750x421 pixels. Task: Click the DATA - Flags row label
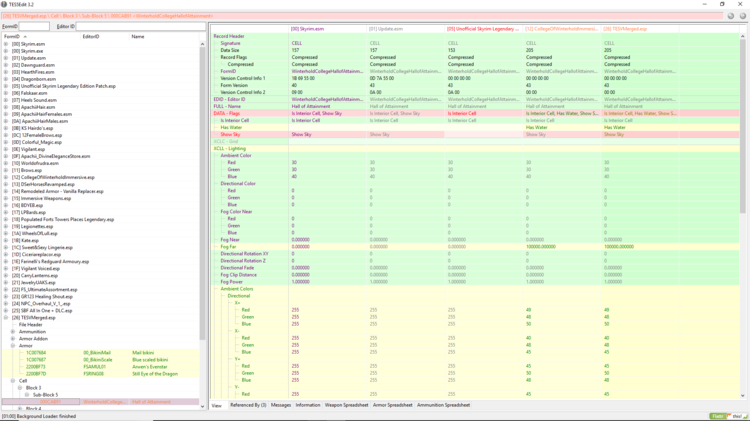tap(227, 113)
